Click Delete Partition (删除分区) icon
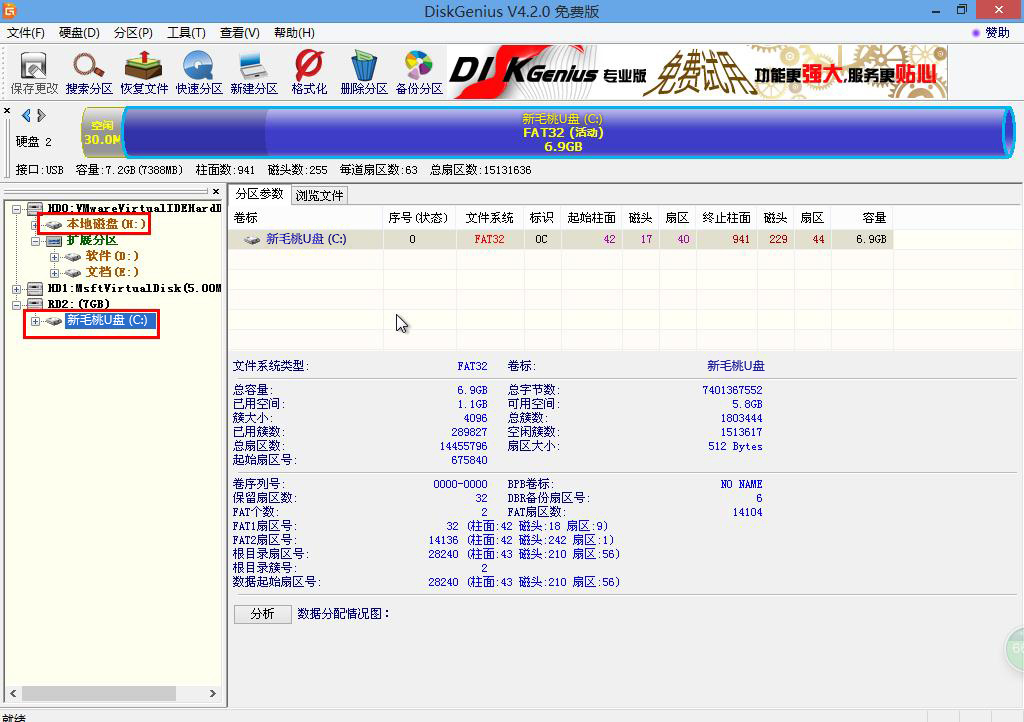Screen dimensions: 1024x722 (x=364, y=72)
